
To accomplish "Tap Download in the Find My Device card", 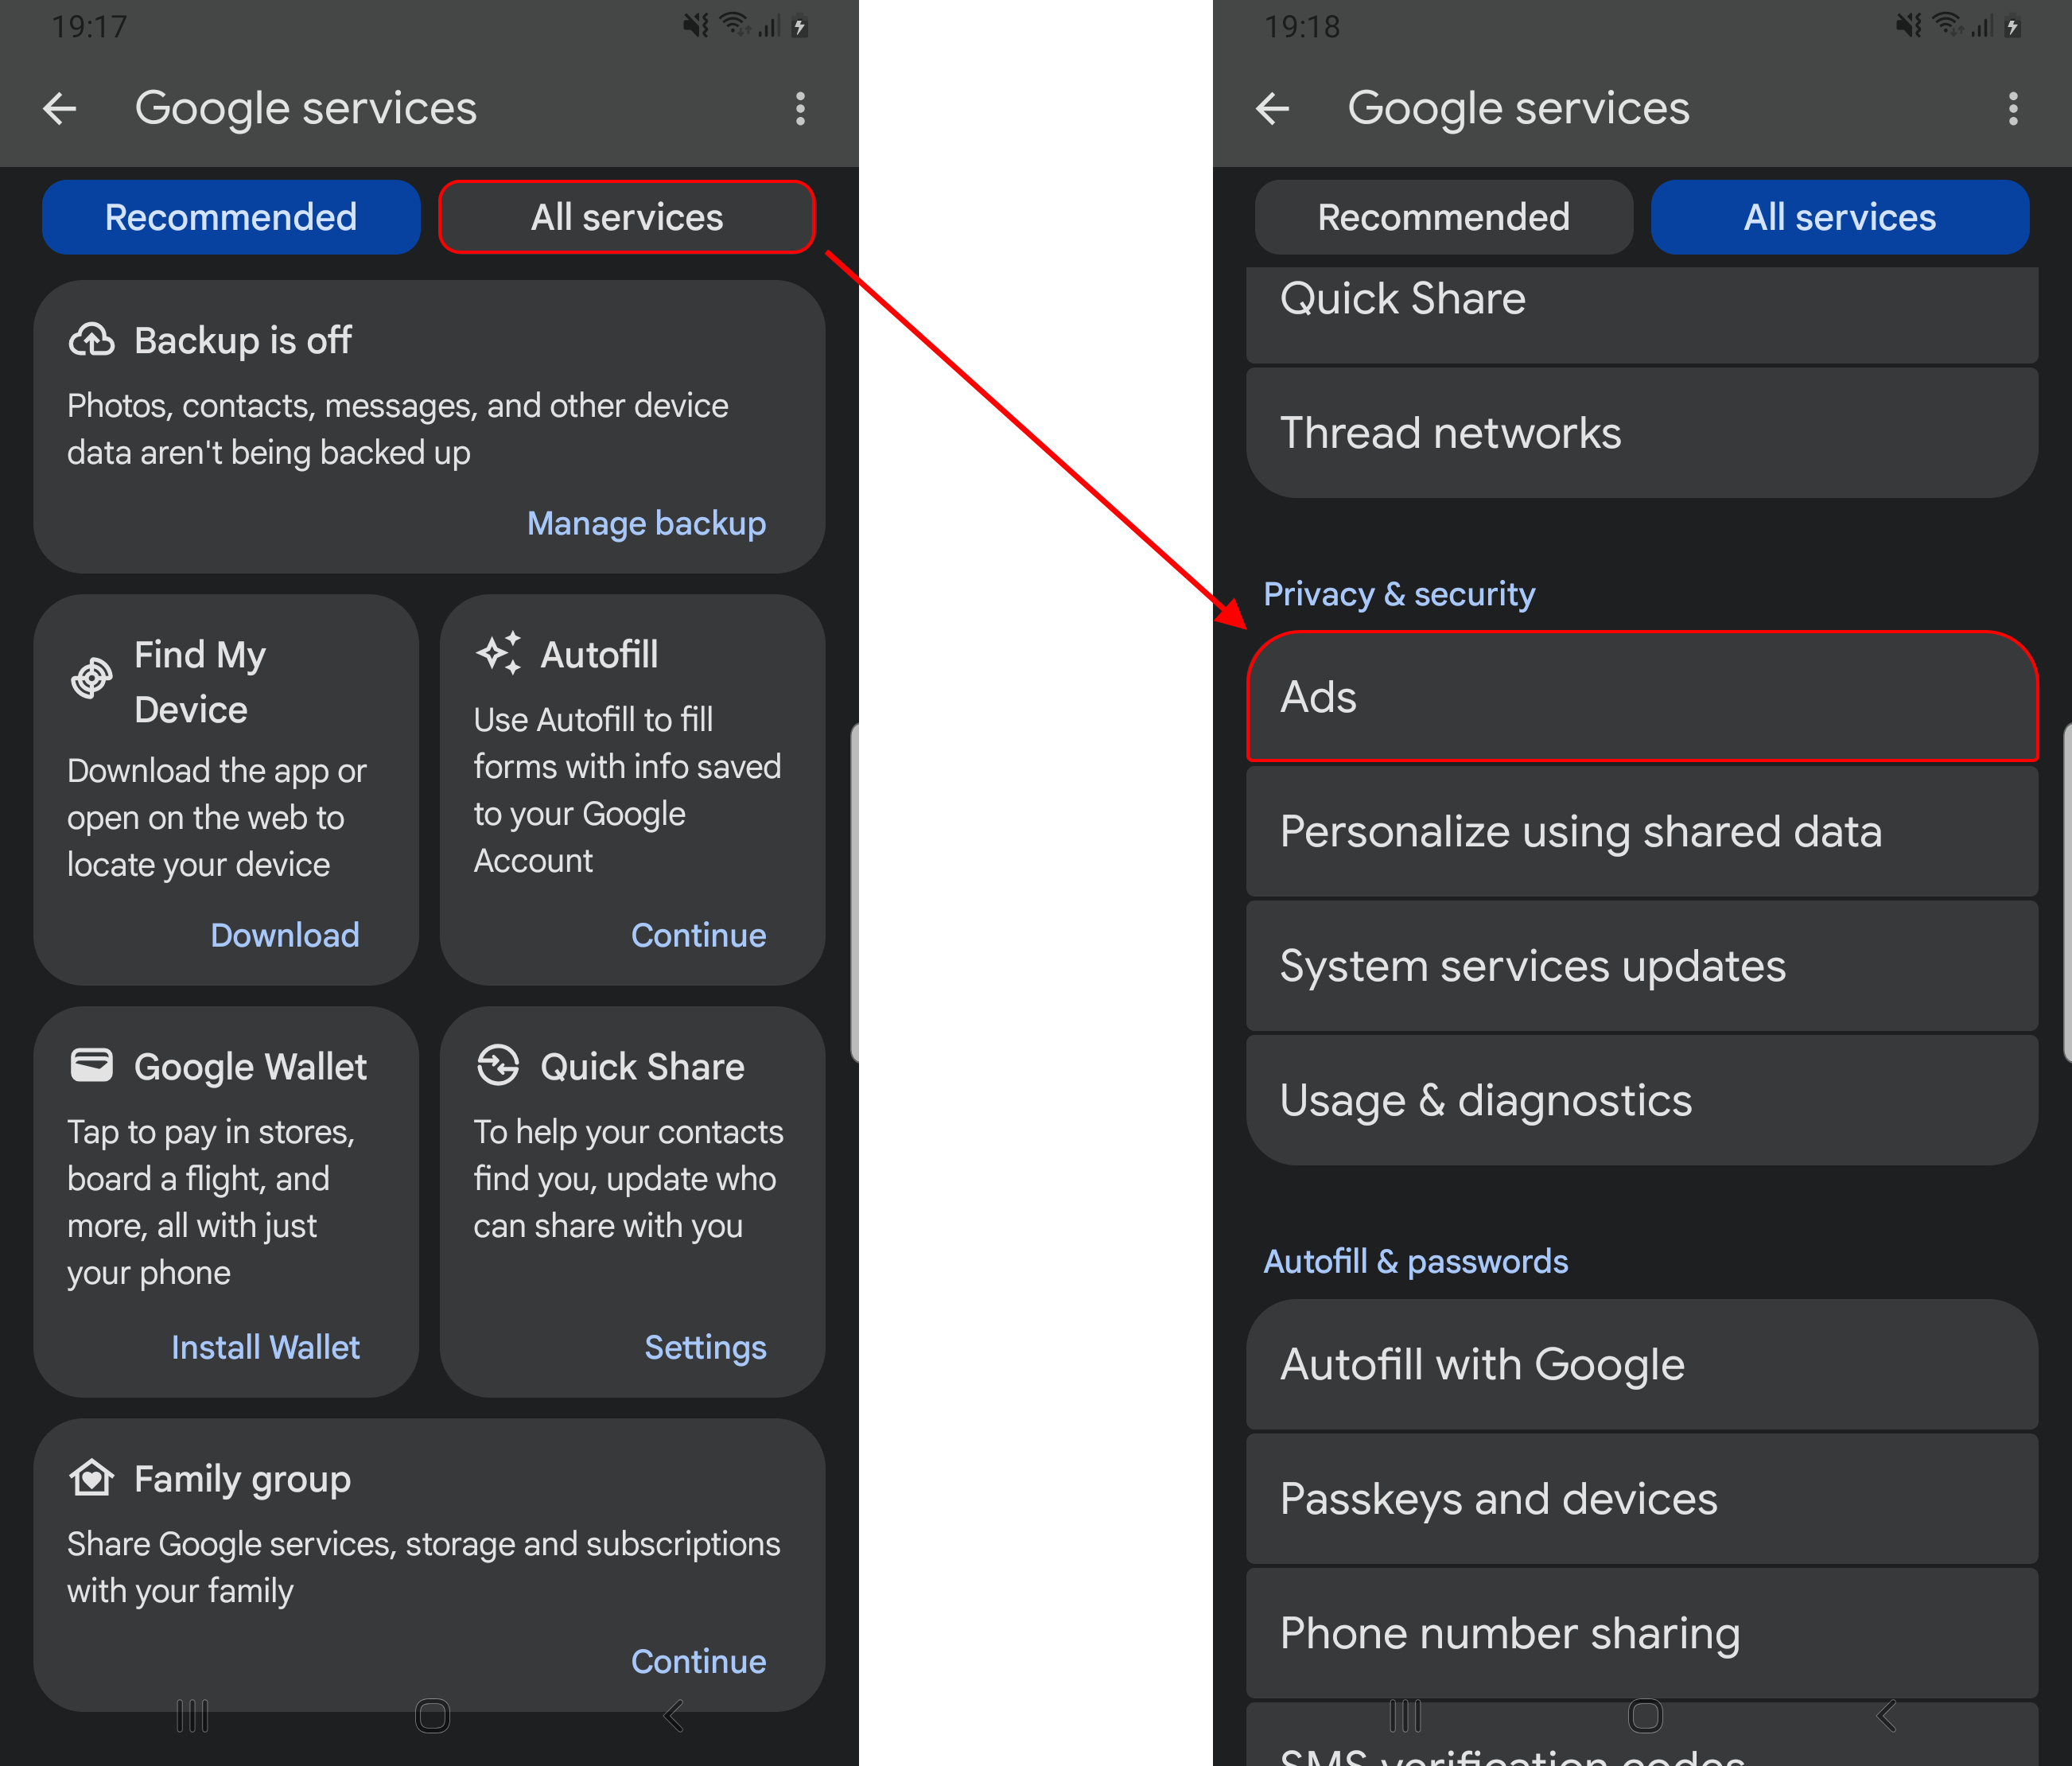I will tap(285, 935).
